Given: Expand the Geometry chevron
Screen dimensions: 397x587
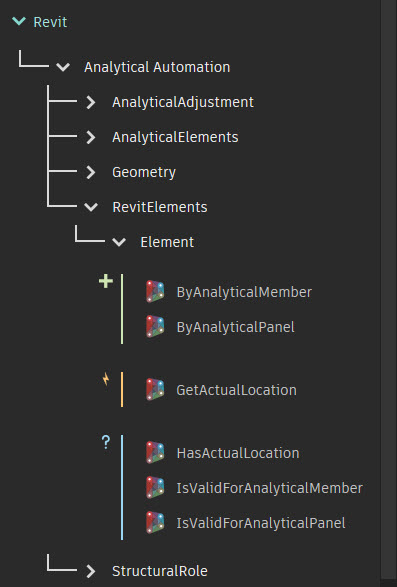Looking at the screenshot, I should click(91, 172).
